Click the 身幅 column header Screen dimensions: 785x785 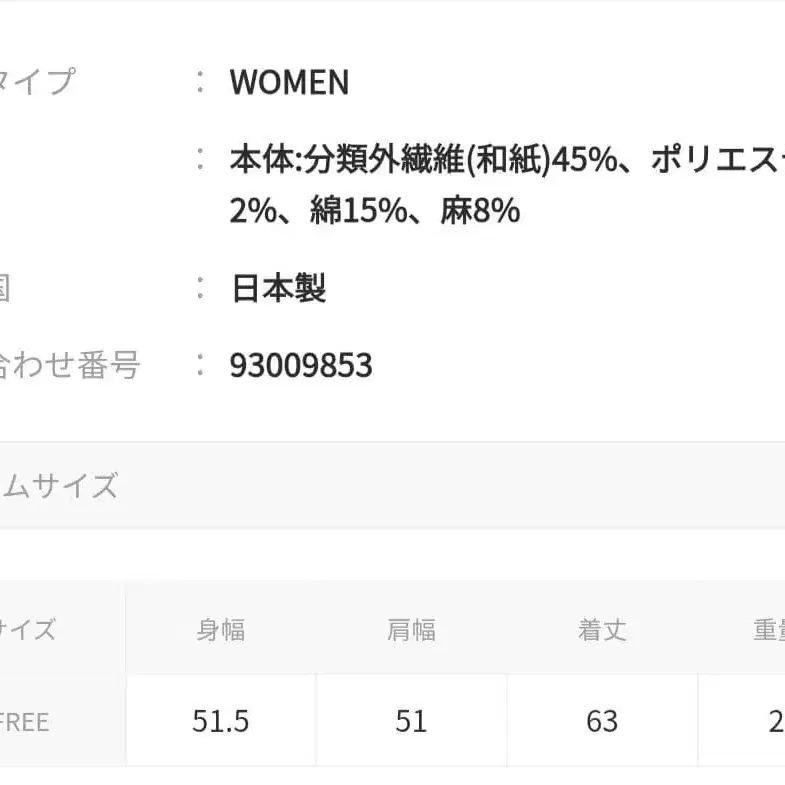coord(221,630)
